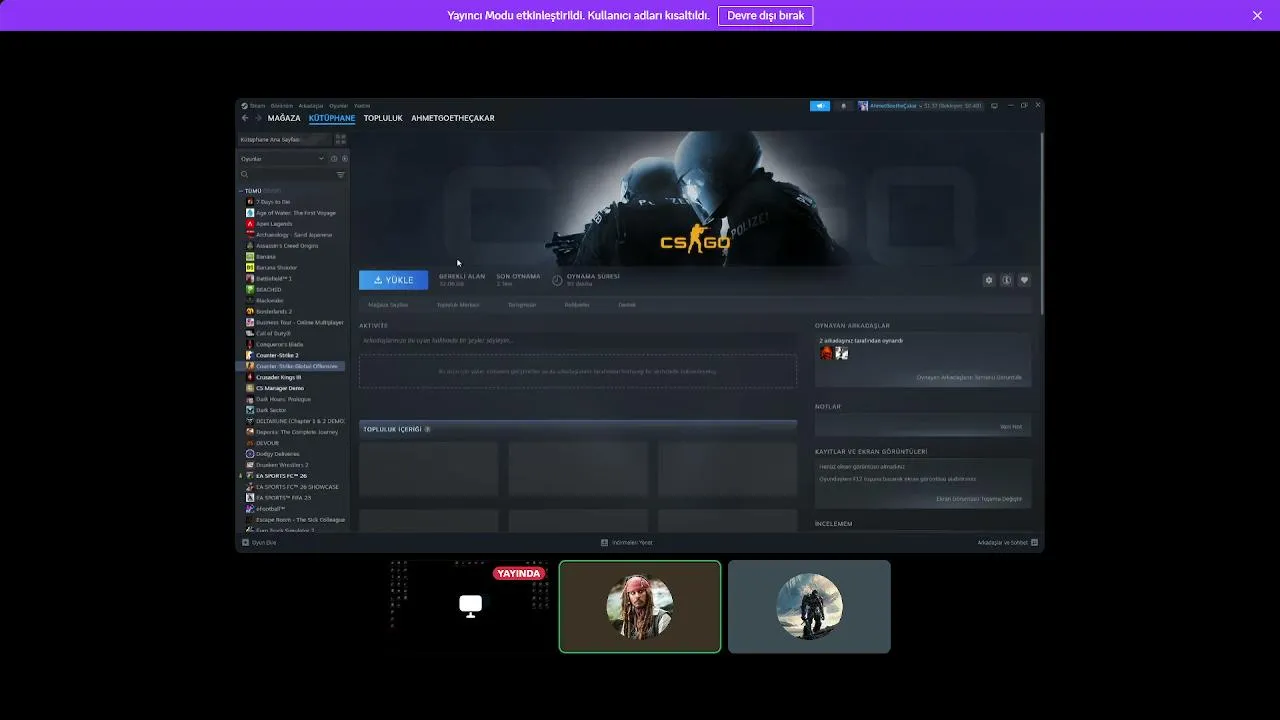Viewport: 1280px width, 720px height.
Task: Click the library search field
Action: point(285,175)
